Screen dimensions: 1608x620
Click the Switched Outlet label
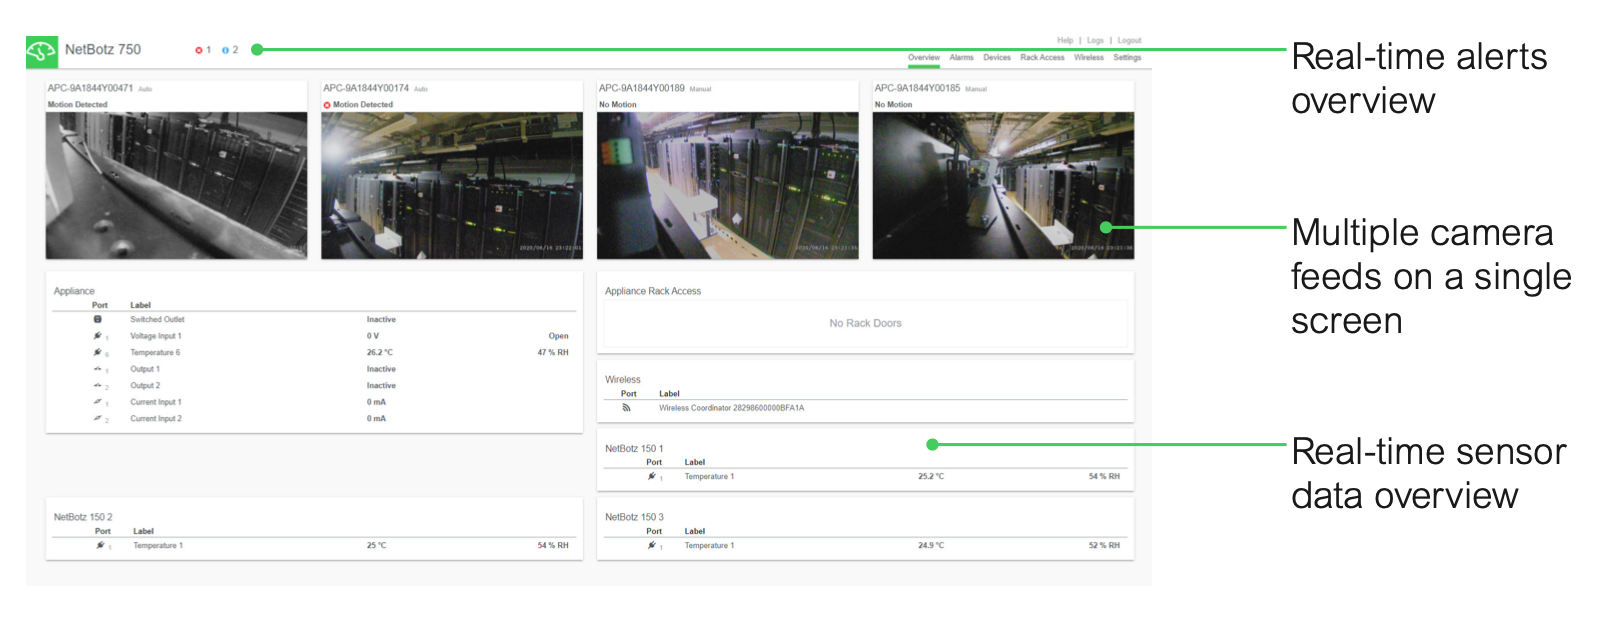pos(157,320)
